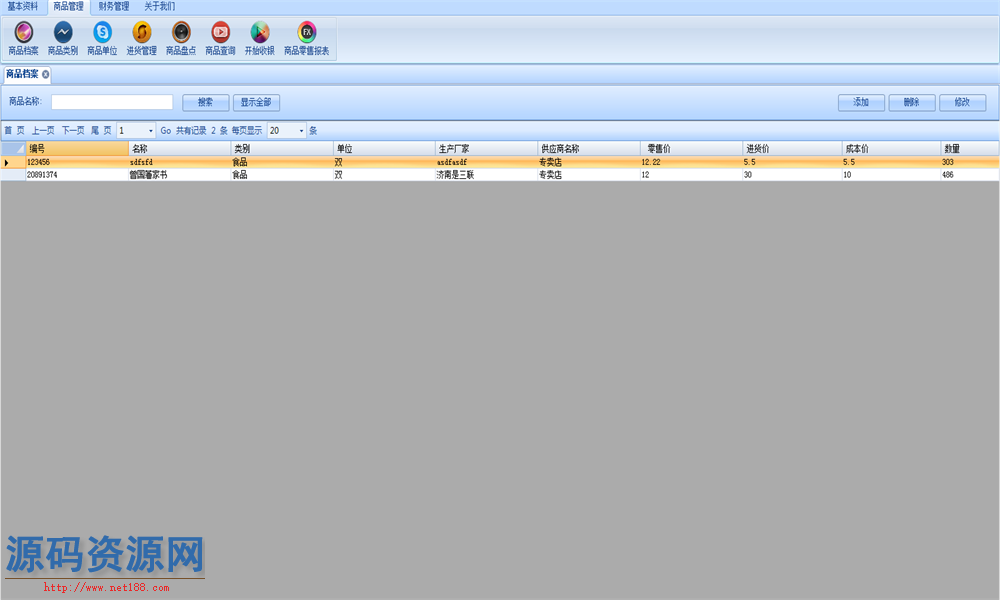
Task: Sort by the 名称 column header
Action: pyautogui.click(x=180, y=149)
